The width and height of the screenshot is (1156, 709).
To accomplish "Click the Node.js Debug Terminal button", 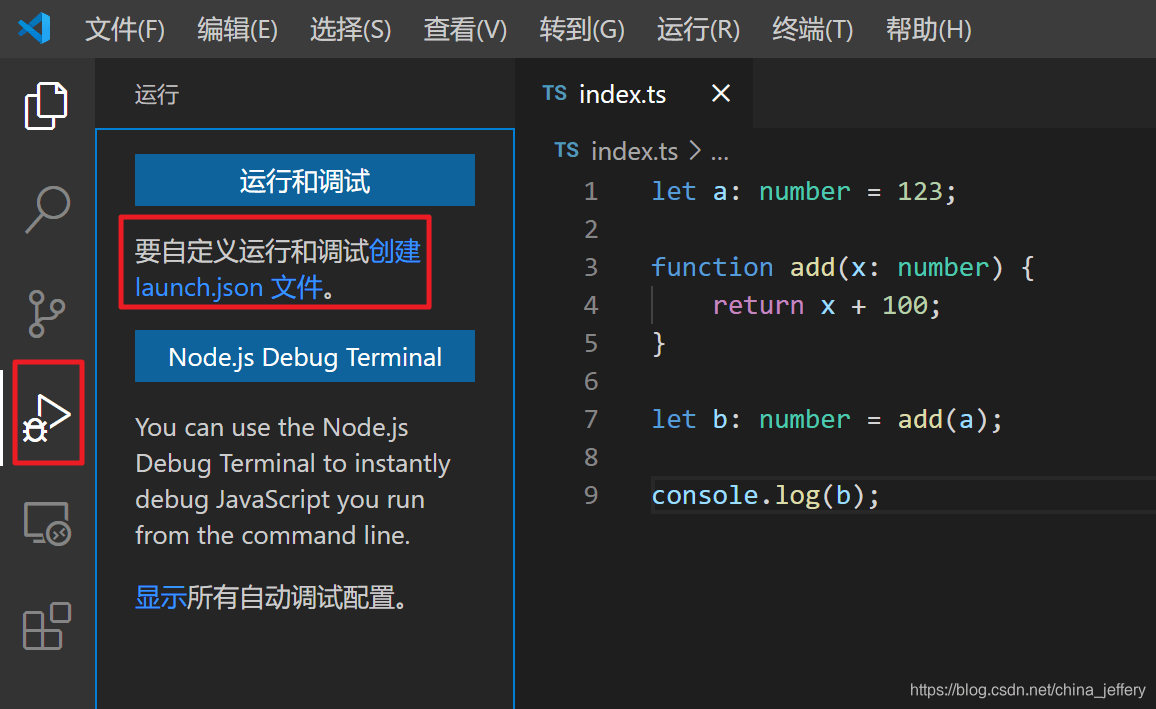I will click(x=304, y=357).
